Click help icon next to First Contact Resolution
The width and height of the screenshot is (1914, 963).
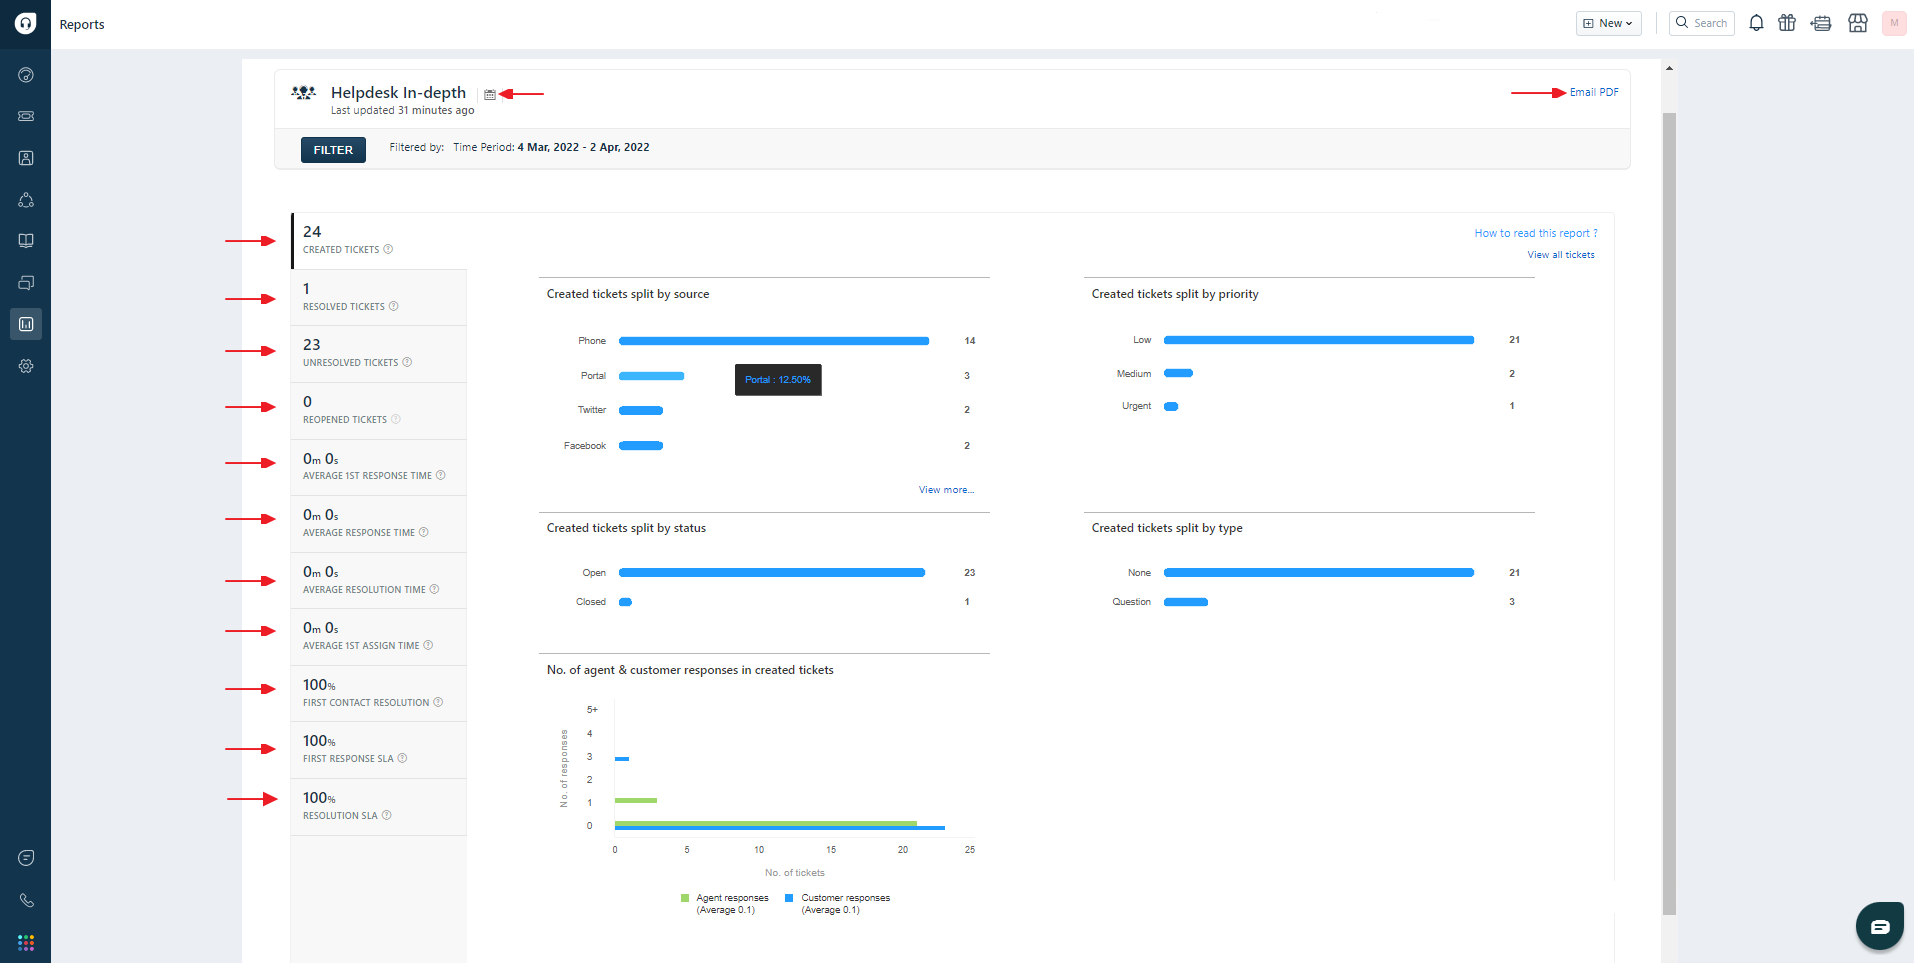pos(438,702)
